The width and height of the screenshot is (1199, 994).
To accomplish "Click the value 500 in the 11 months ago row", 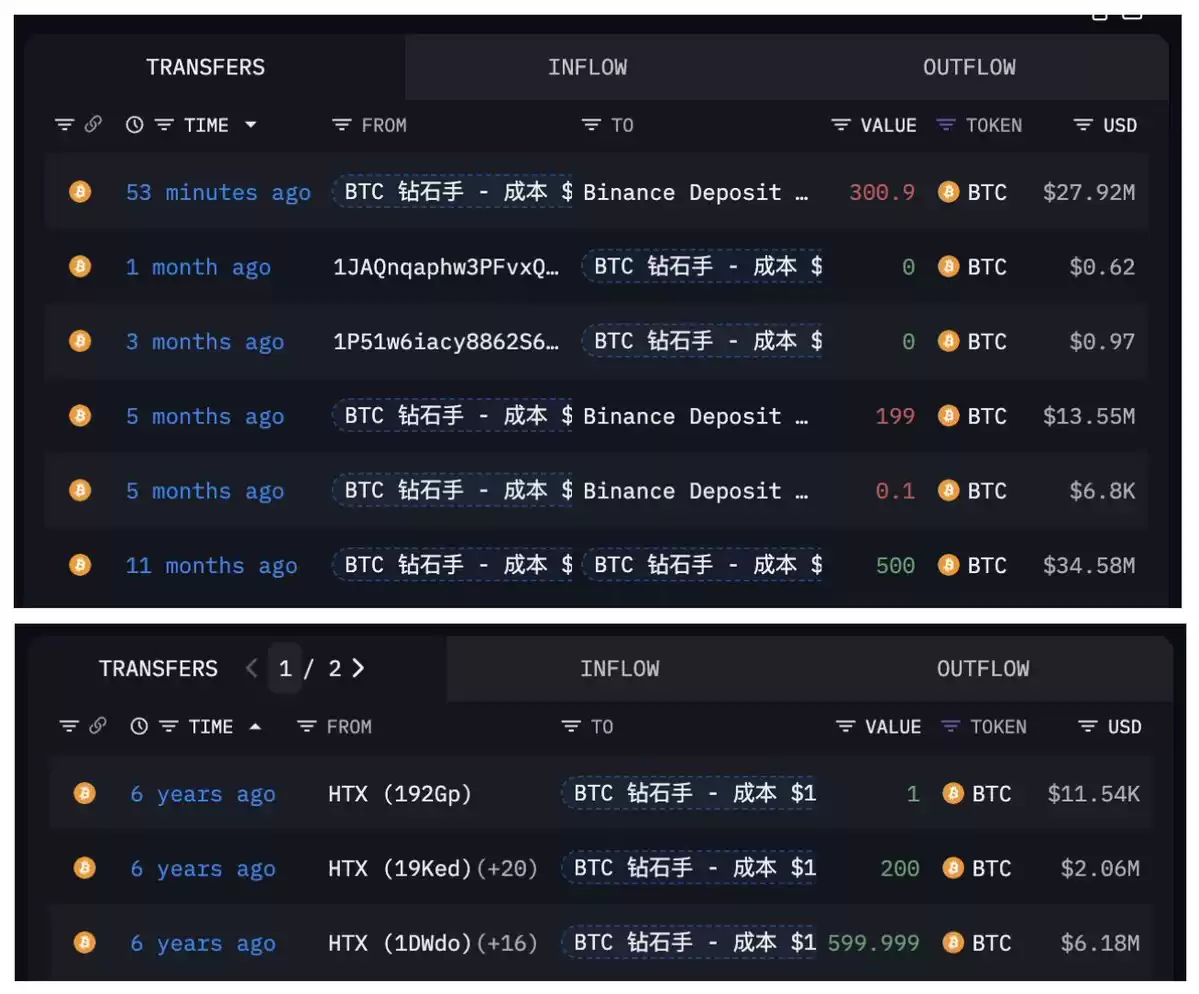I will click(895, 566).
